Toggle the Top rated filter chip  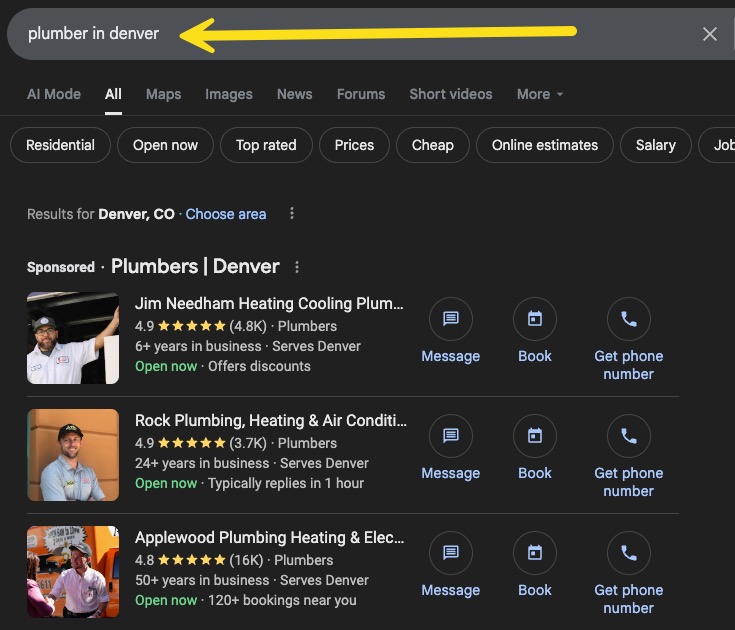click(x=266, y=145)
